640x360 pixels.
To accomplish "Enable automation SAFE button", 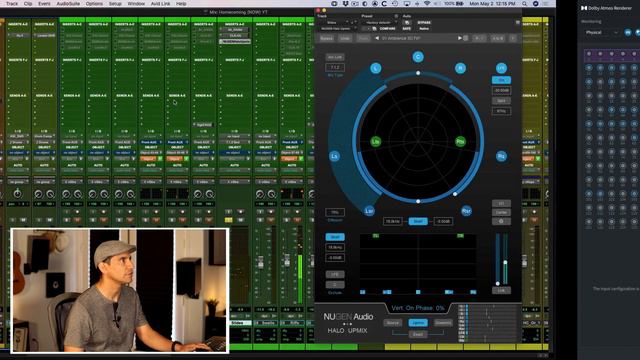I will 407,29.
